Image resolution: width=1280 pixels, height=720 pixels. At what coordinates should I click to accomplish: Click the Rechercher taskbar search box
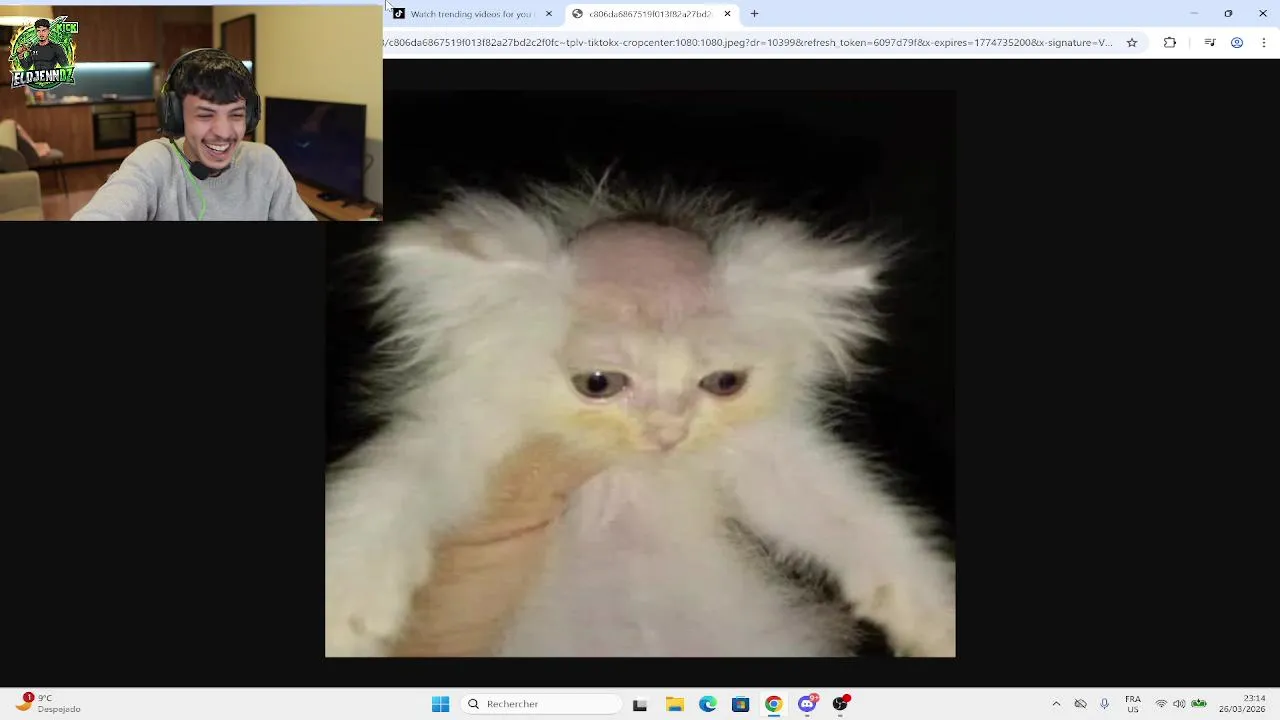click(x=542, y=704)
